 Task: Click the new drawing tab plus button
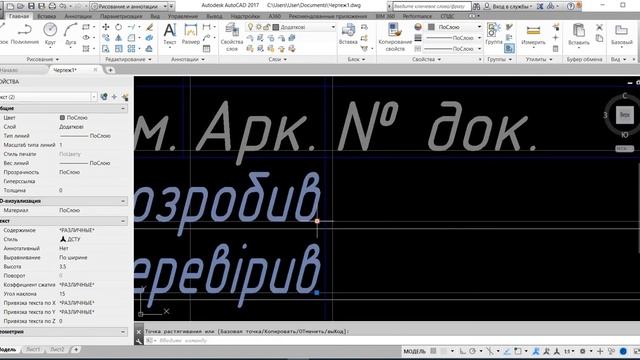(x=110, y=70)
